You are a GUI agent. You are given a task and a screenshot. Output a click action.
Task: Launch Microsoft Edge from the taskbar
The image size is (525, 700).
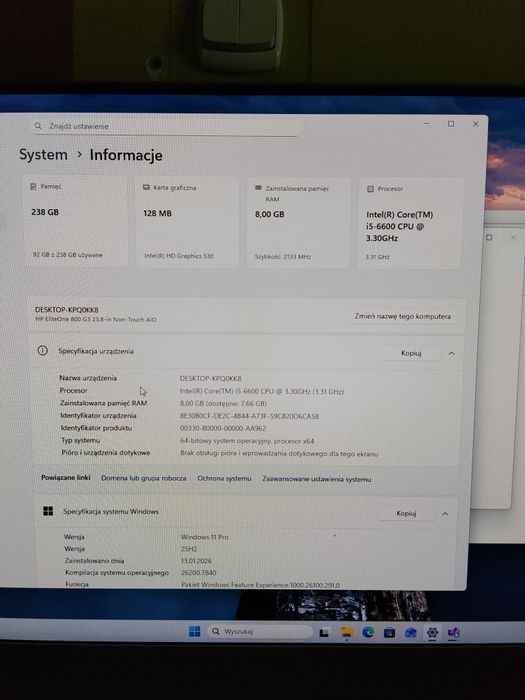pyautogui.click(x=368, y=632)
